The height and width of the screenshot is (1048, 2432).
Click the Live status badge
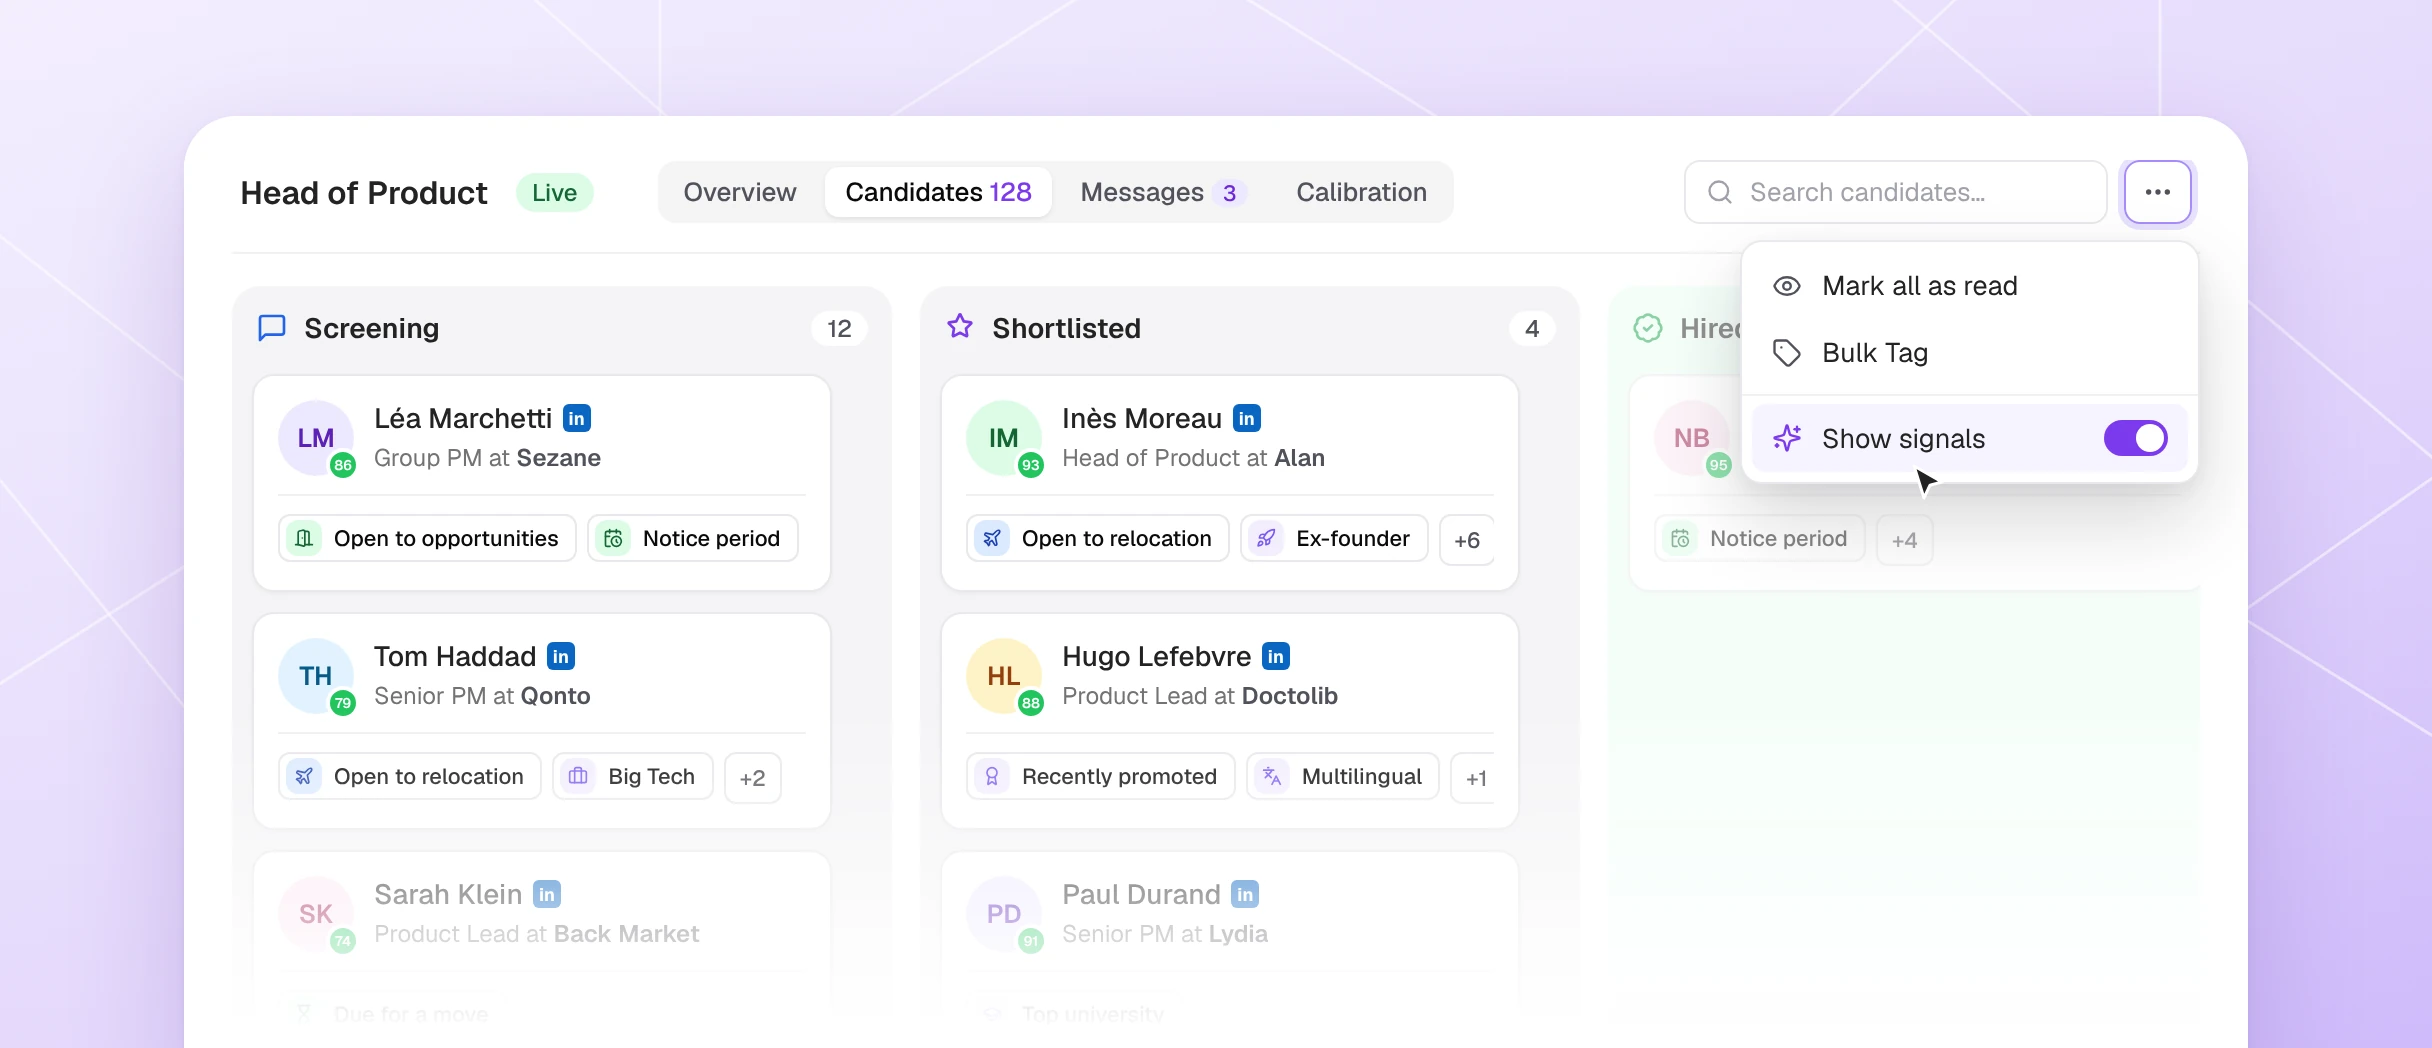(x=554, y=192)
